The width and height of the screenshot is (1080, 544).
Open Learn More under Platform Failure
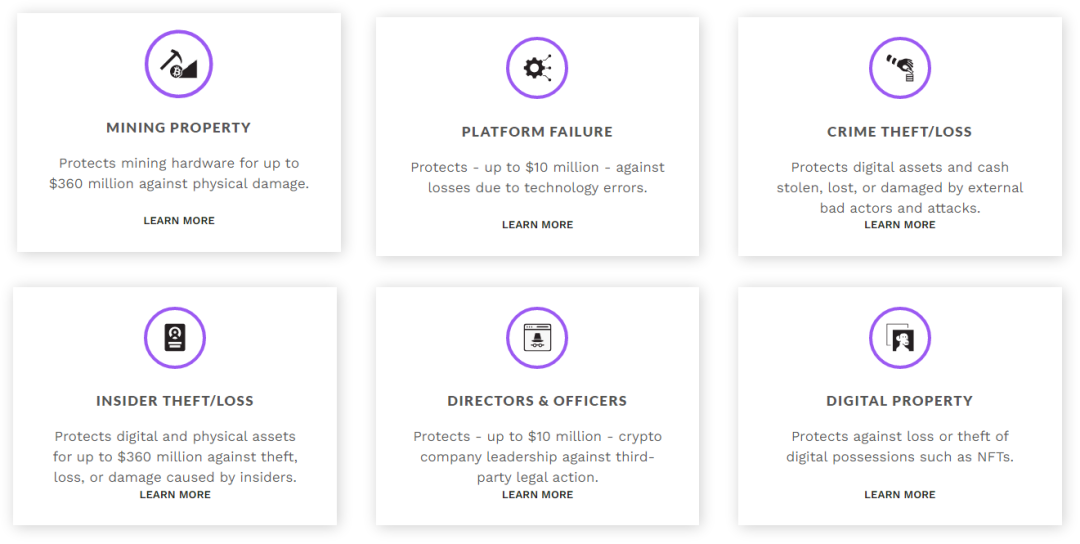537,225
